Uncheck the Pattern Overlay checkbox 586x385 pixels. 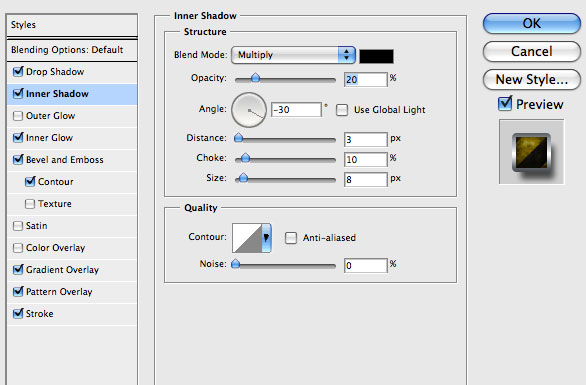pos(18,292)
